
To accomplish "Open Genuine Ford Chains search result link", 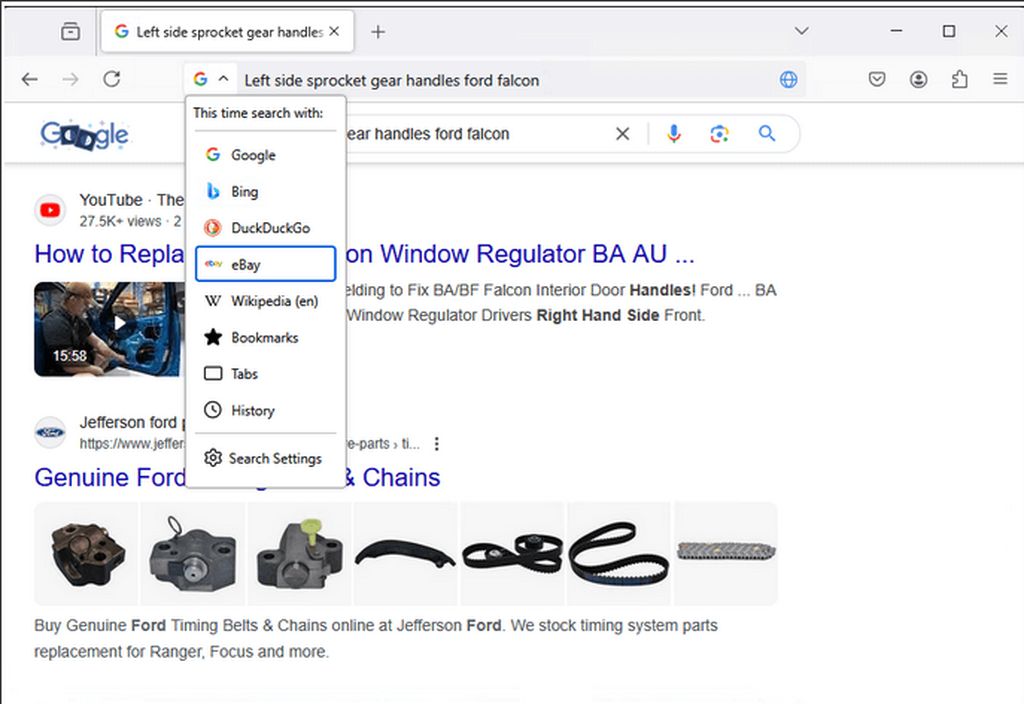I will point(237,477).
